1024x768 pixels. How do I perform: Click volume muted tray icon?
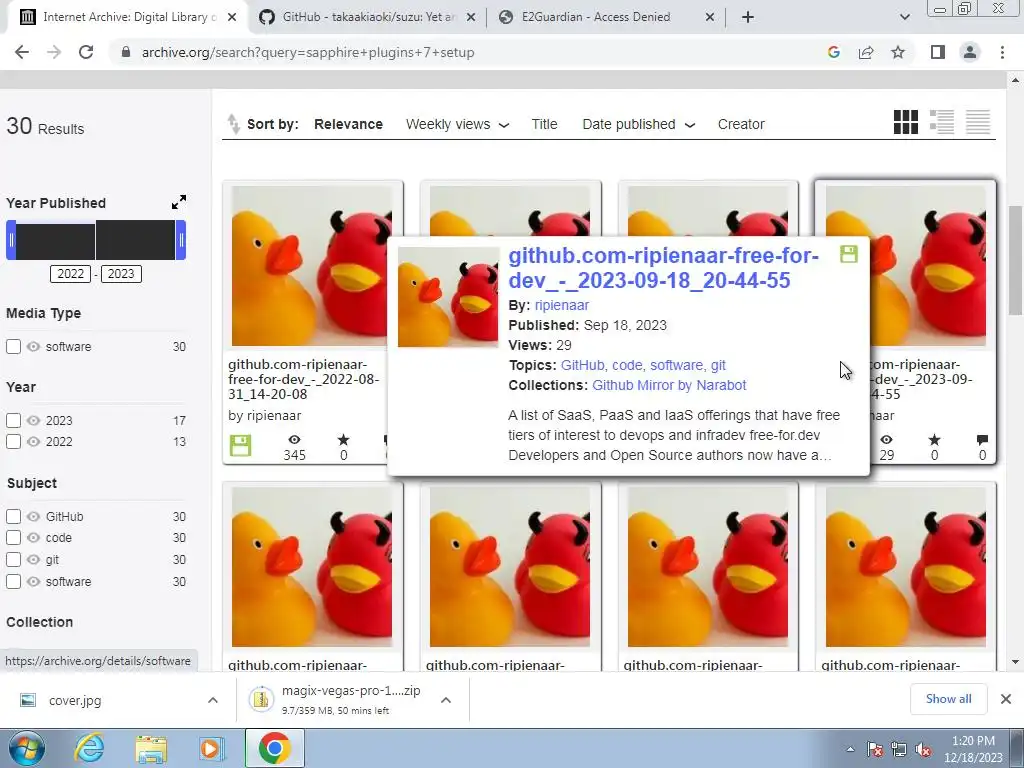(x=923, y=750)
